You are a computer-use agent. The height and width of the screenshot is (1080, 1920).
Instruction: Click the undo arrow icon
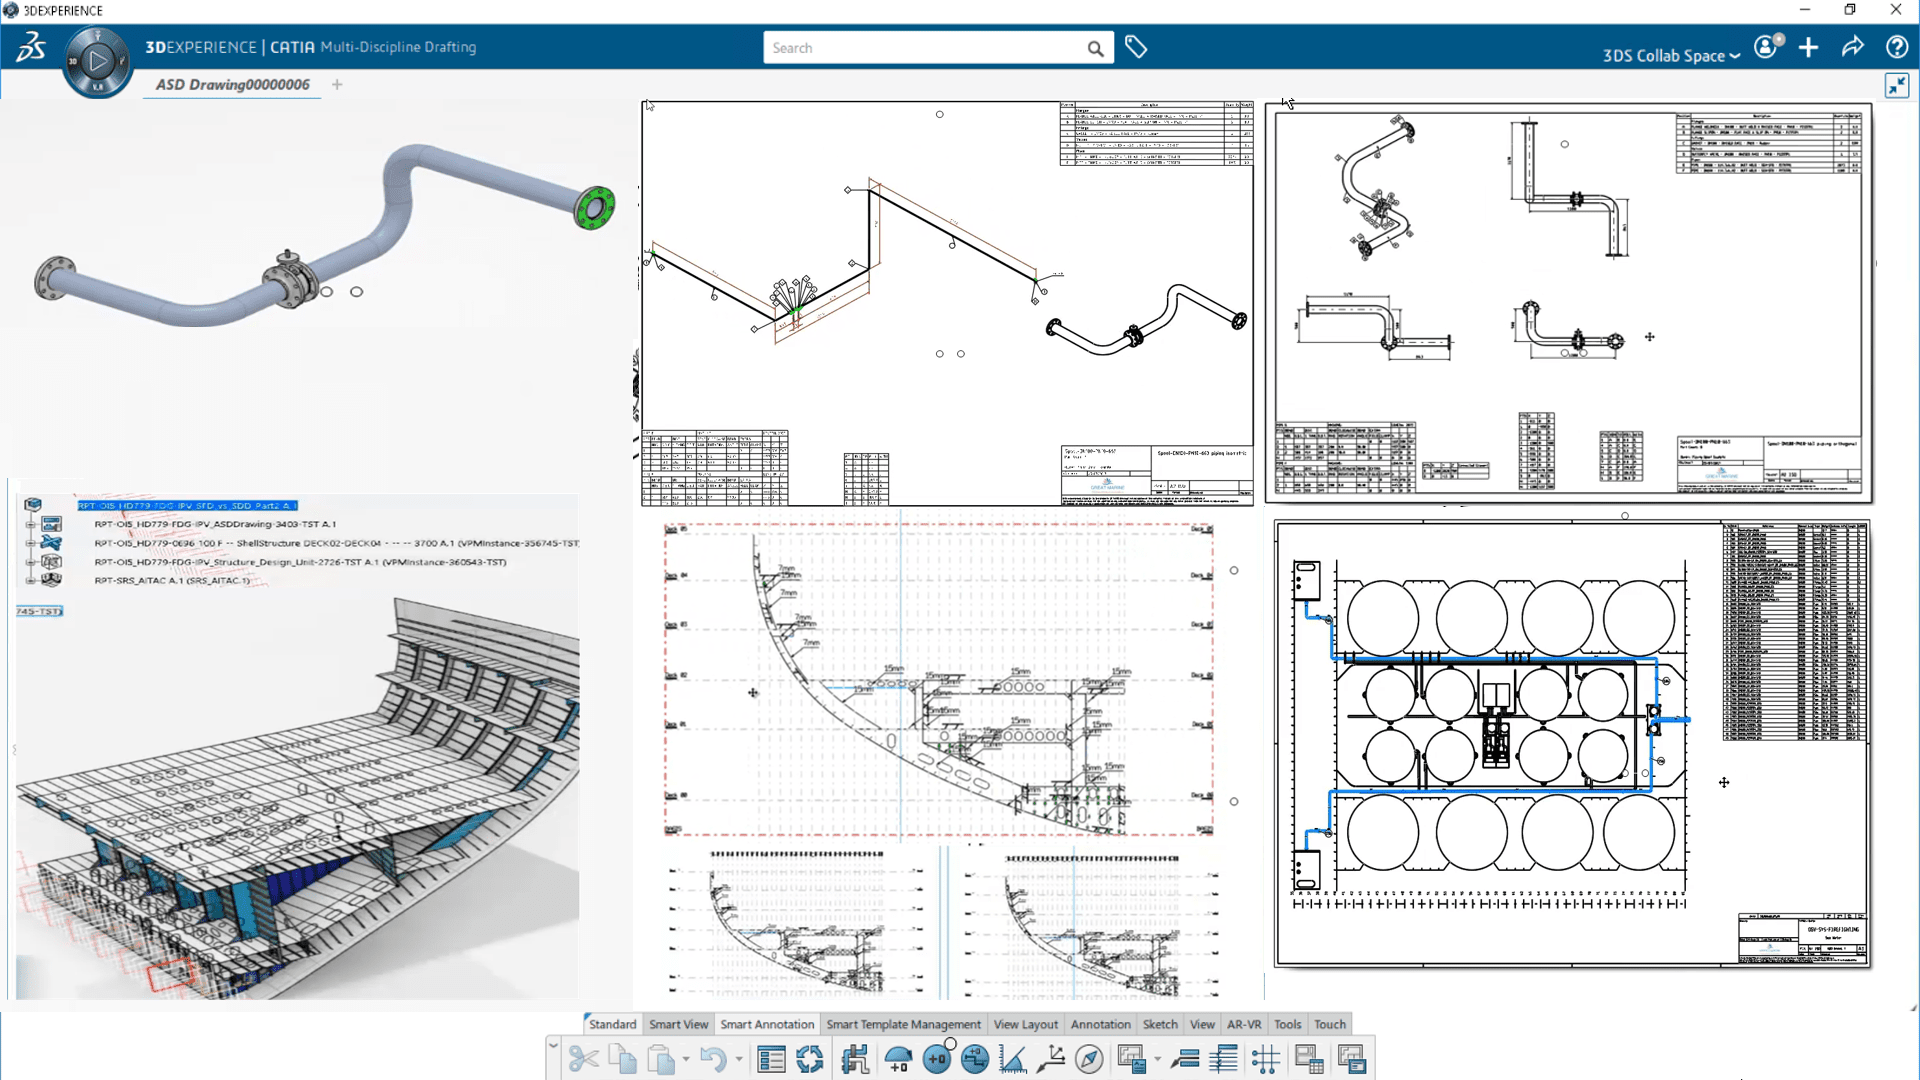tap(712, 1059)
